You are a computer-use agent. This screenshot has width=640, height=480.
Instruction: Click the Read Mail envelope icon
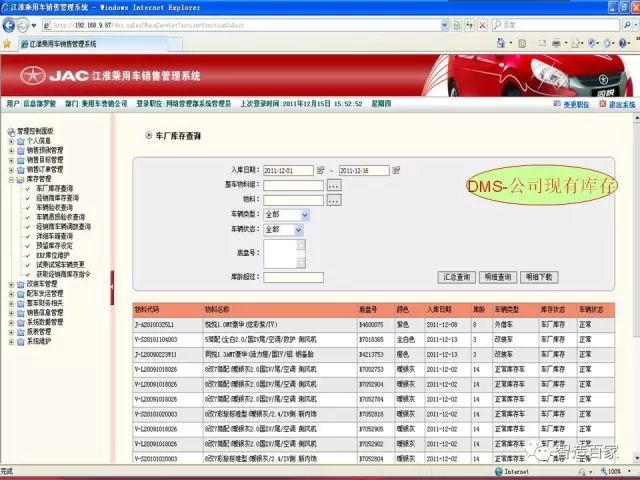542,43
